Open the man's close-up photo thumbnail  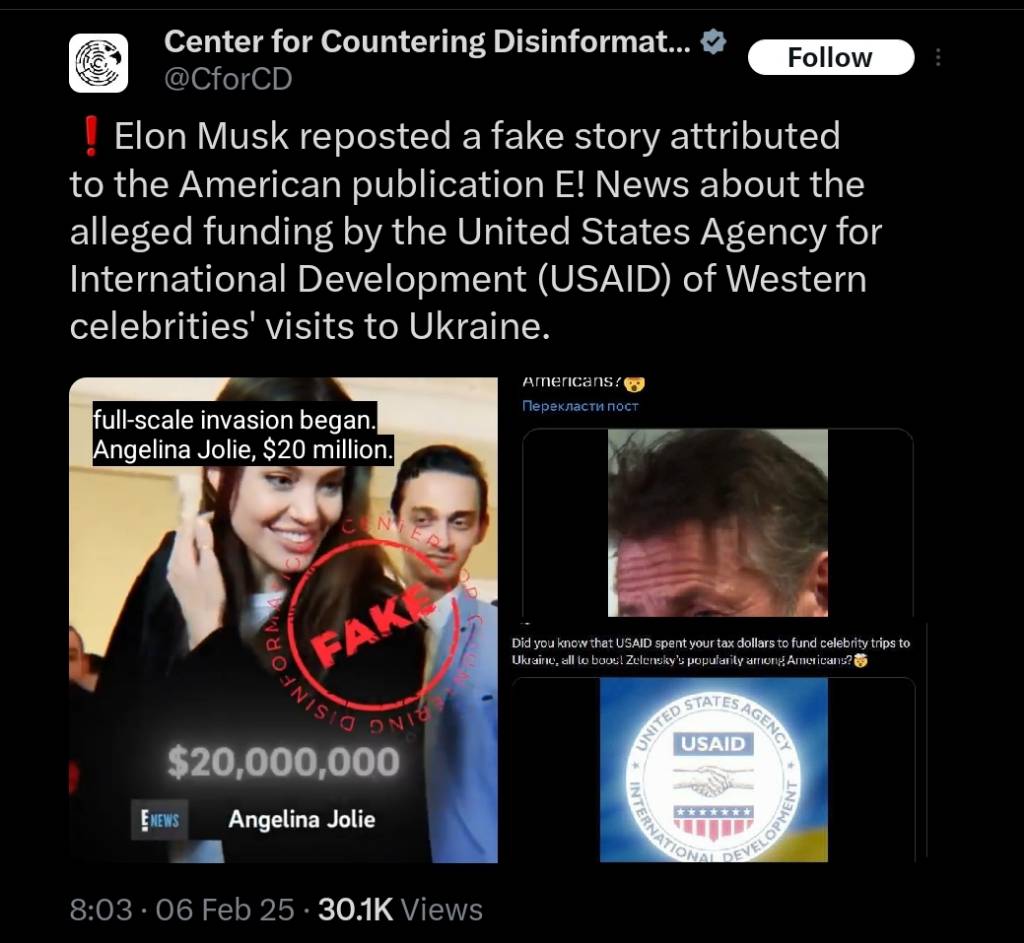[x=718, y=522]
